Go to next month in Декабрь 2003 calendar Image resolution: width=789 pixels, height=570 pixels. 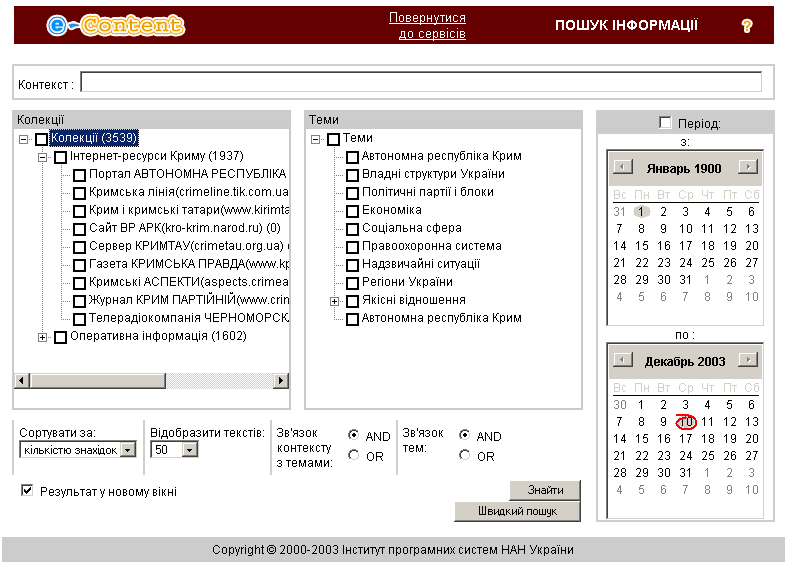pos(748,360)
